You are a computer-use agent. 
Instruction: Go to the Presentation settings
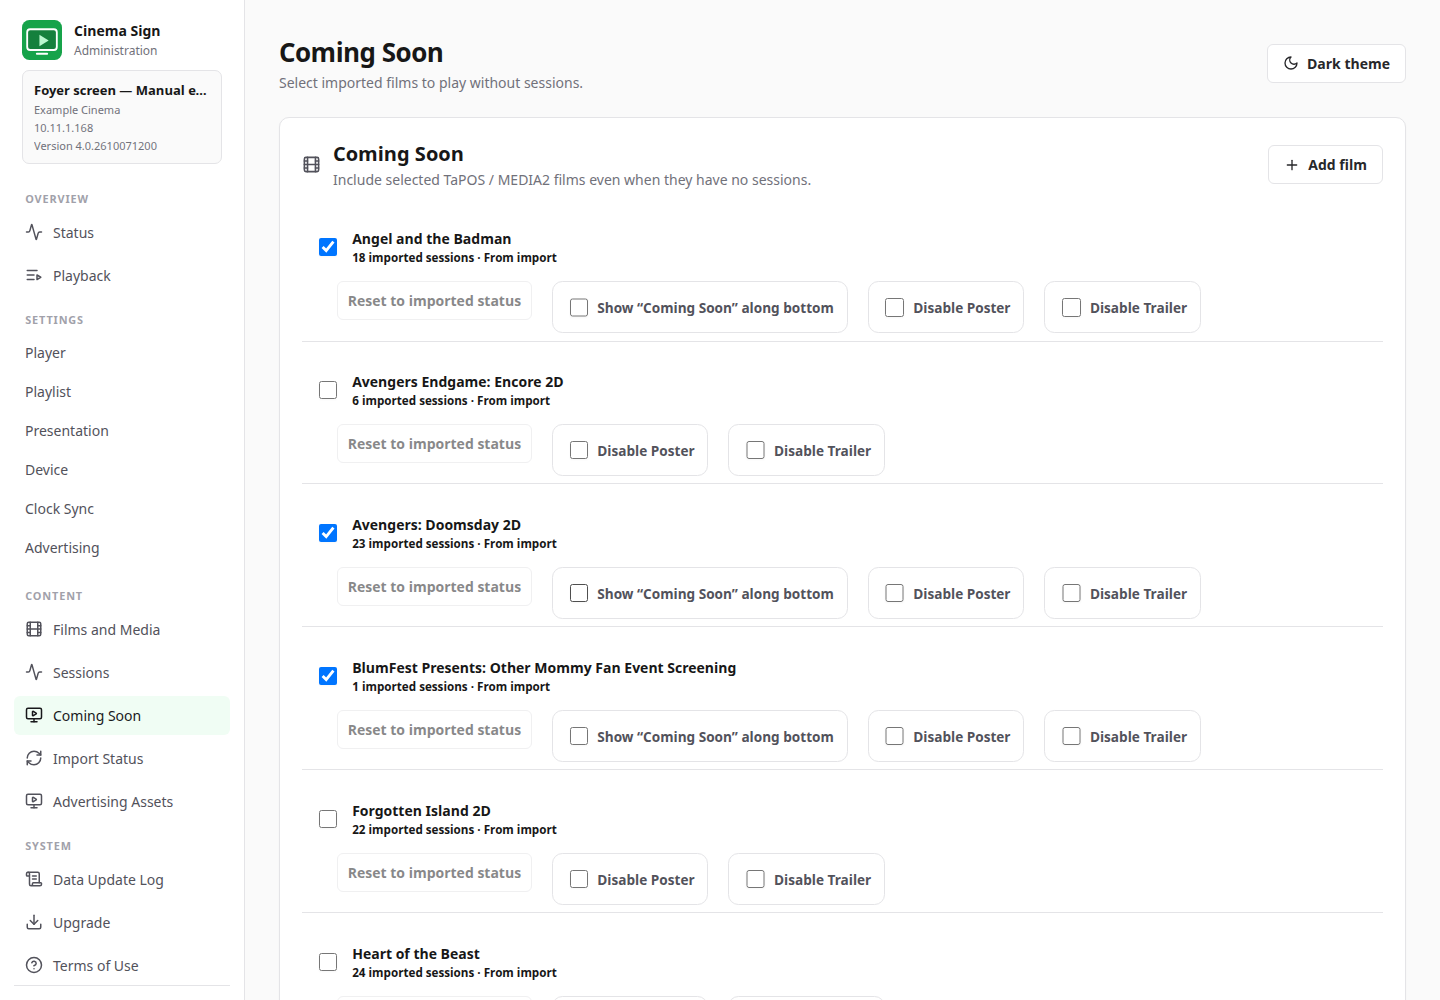pyautogui.click(x=122, y=431)
